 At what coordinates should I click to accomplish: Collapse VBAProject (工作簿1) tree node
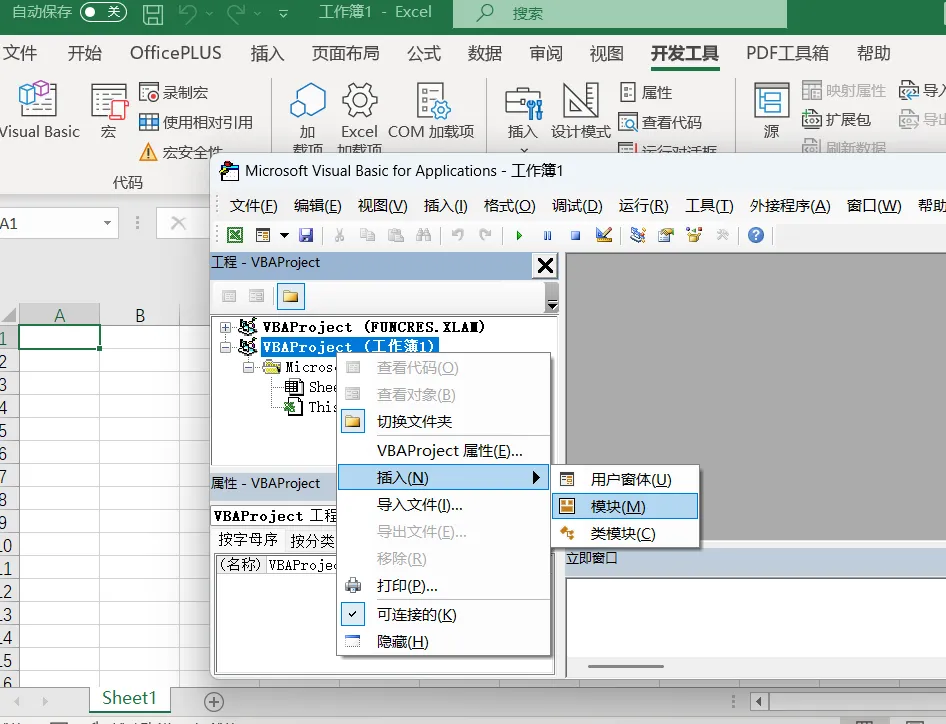226,347
